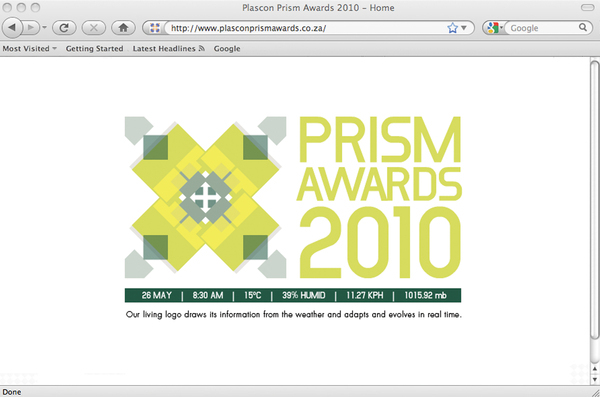The width and height of the screenshot is (600, 397).
Task: Open the address bar URL history dropdown
Action: (x=464, y=28)
